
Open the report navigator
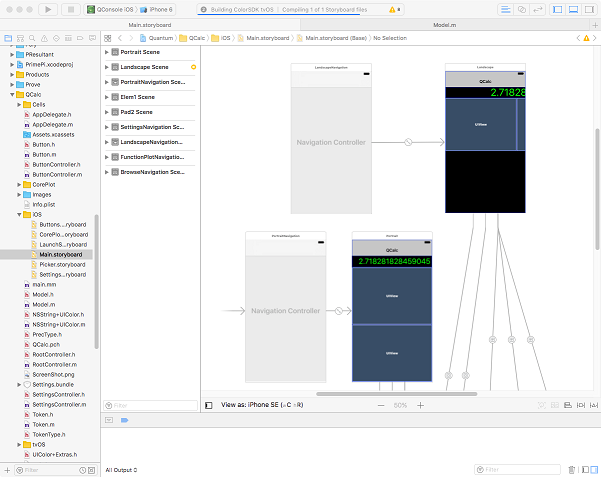[x=92, y=38]
